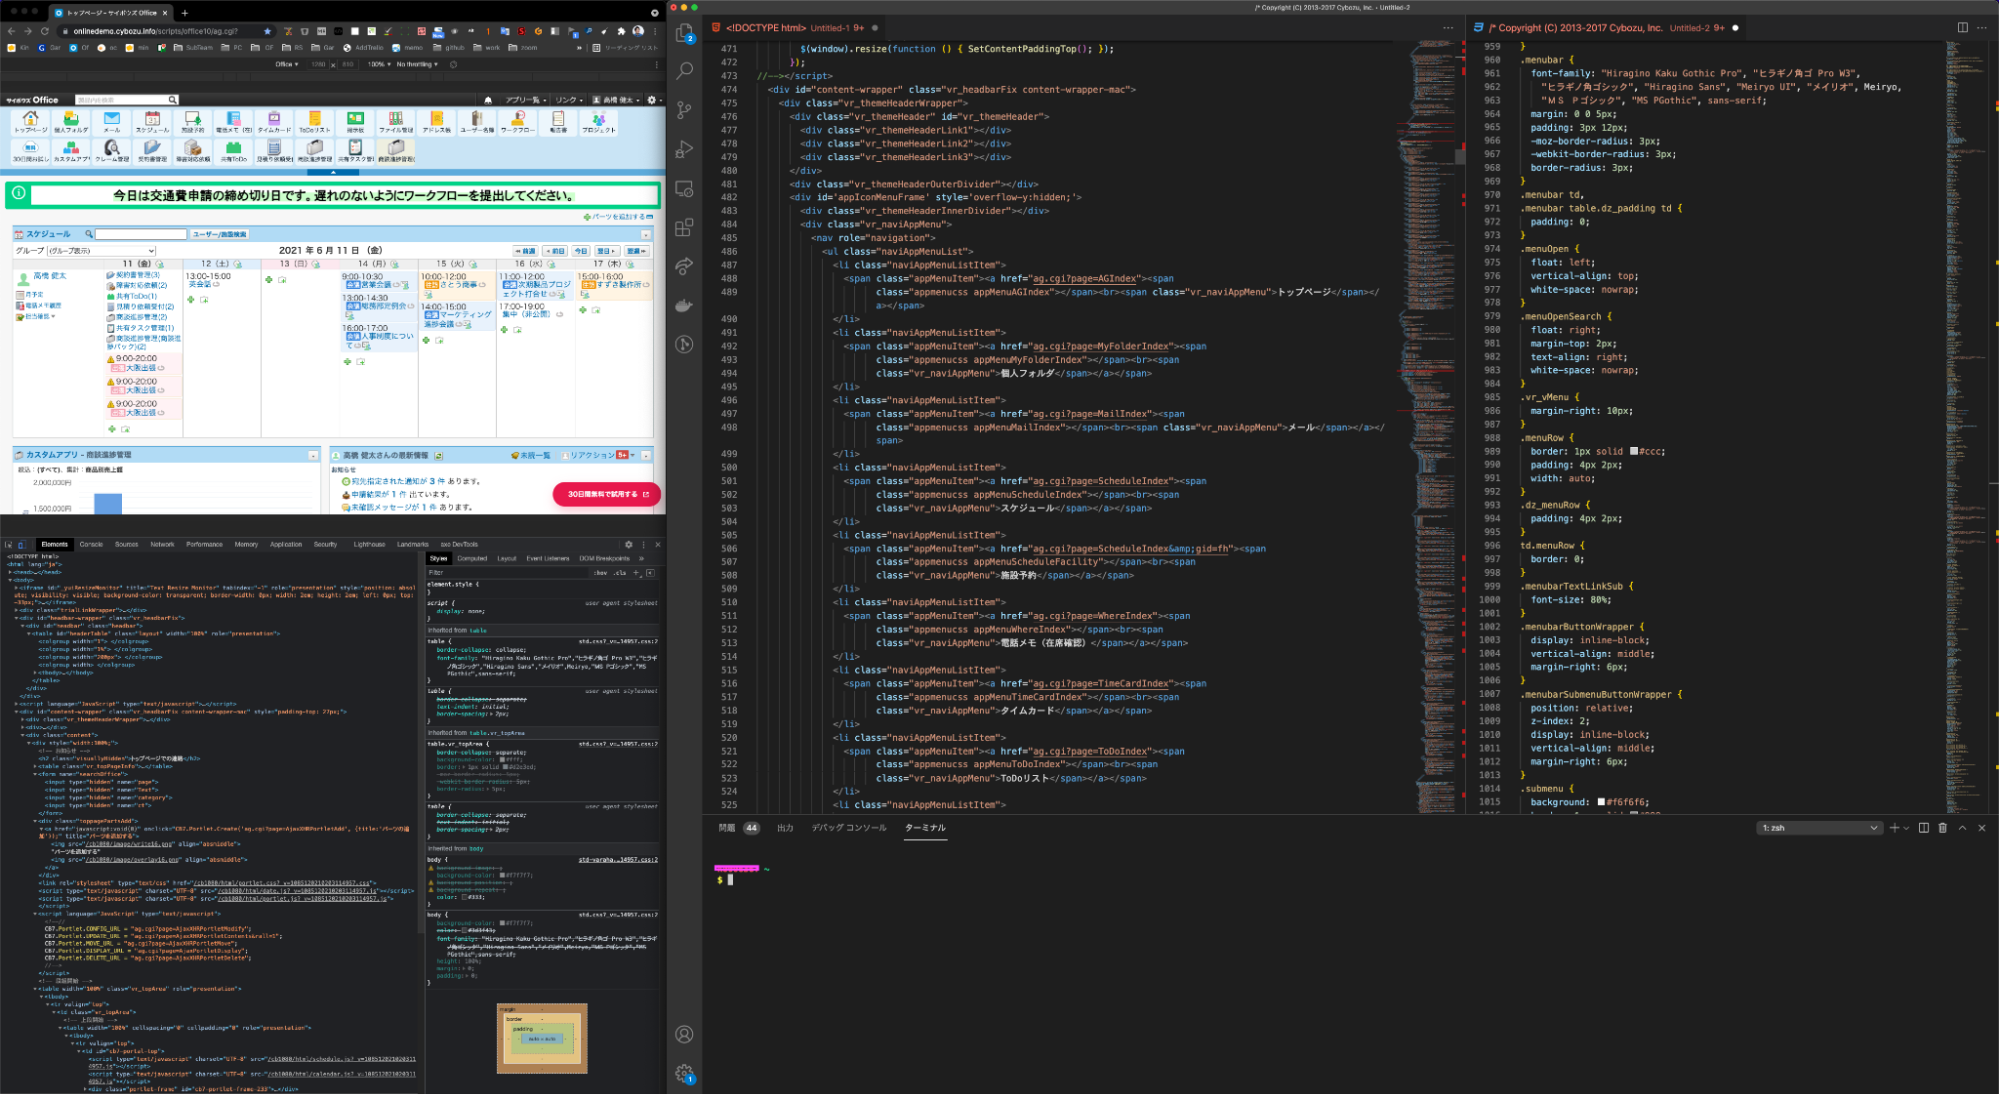Open DevTools settings gear
1999x1095 pixels.
pos(629,545)
